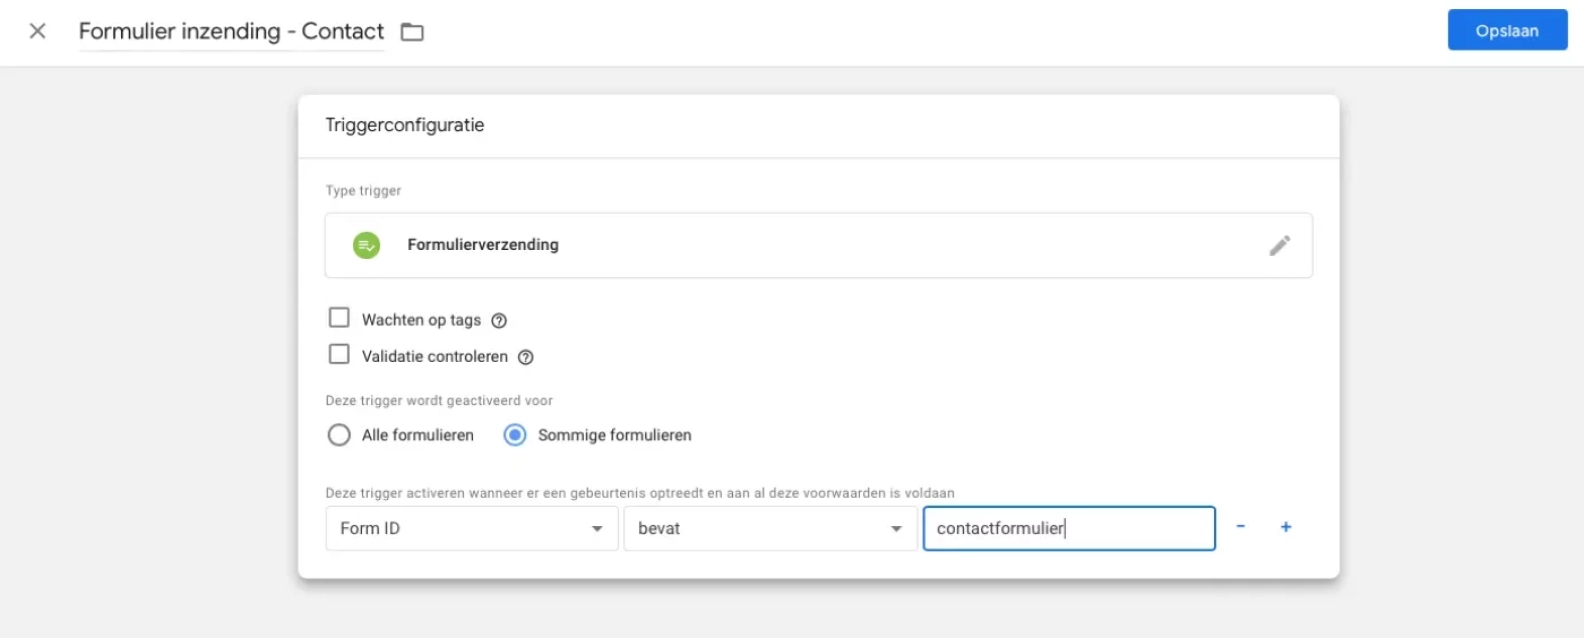This screenshot has height=638, width=1584.
Task: Expand the bevat operator dropdown
Action: [x=770, y=528]
